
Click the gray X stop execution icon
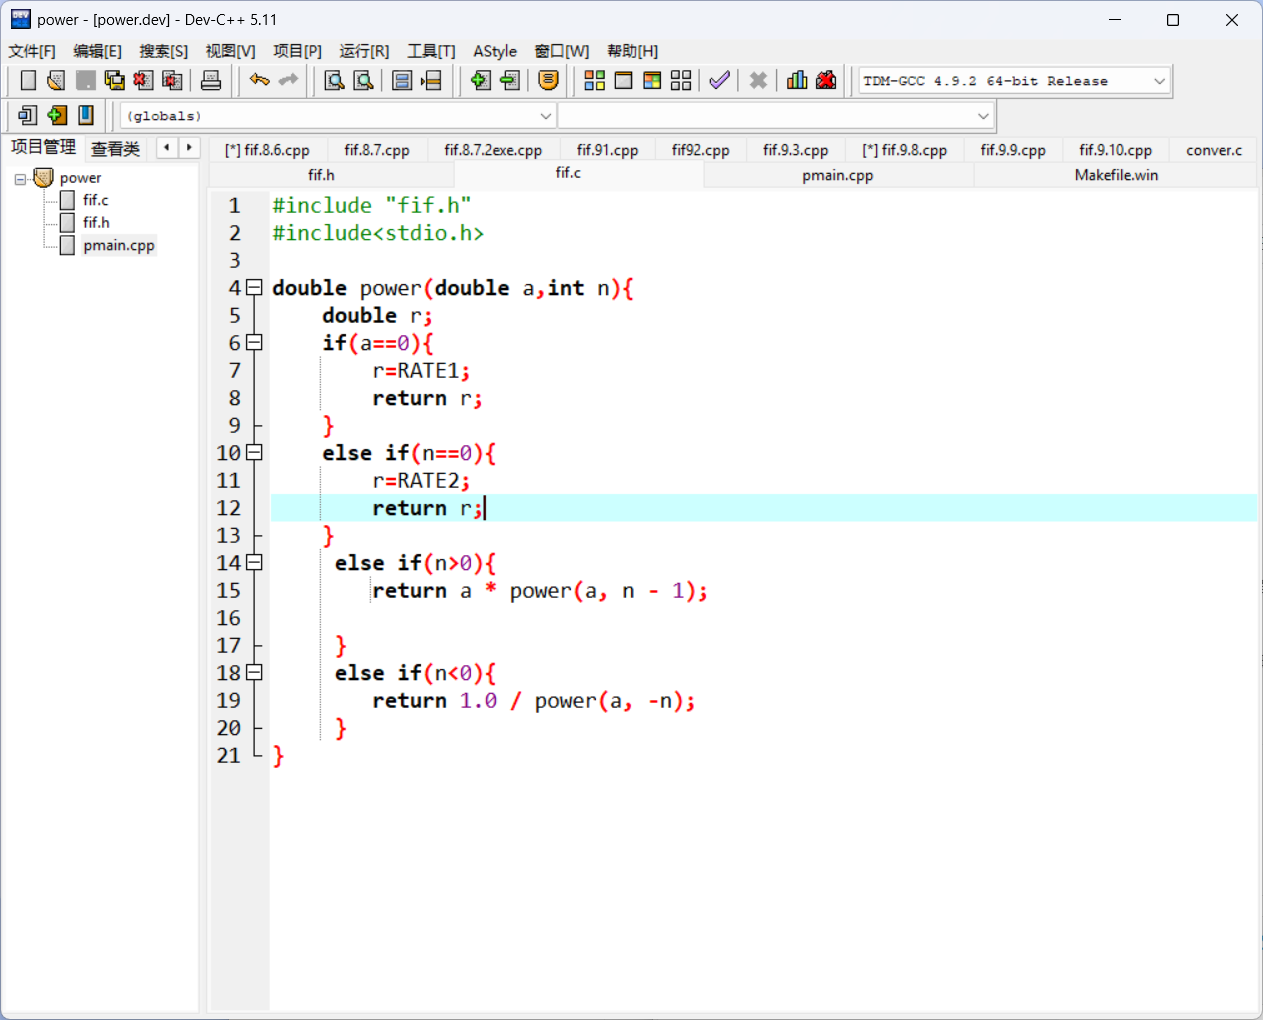pyautogui.click(x=758, y=81)
